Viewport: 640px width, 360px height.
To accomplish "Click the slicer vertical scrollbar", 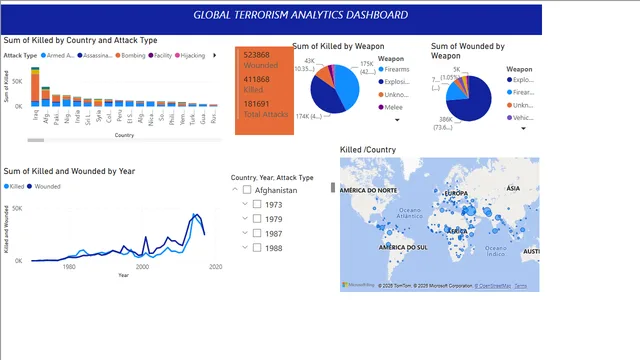I will pyautogui.click(x=333, y=187).
